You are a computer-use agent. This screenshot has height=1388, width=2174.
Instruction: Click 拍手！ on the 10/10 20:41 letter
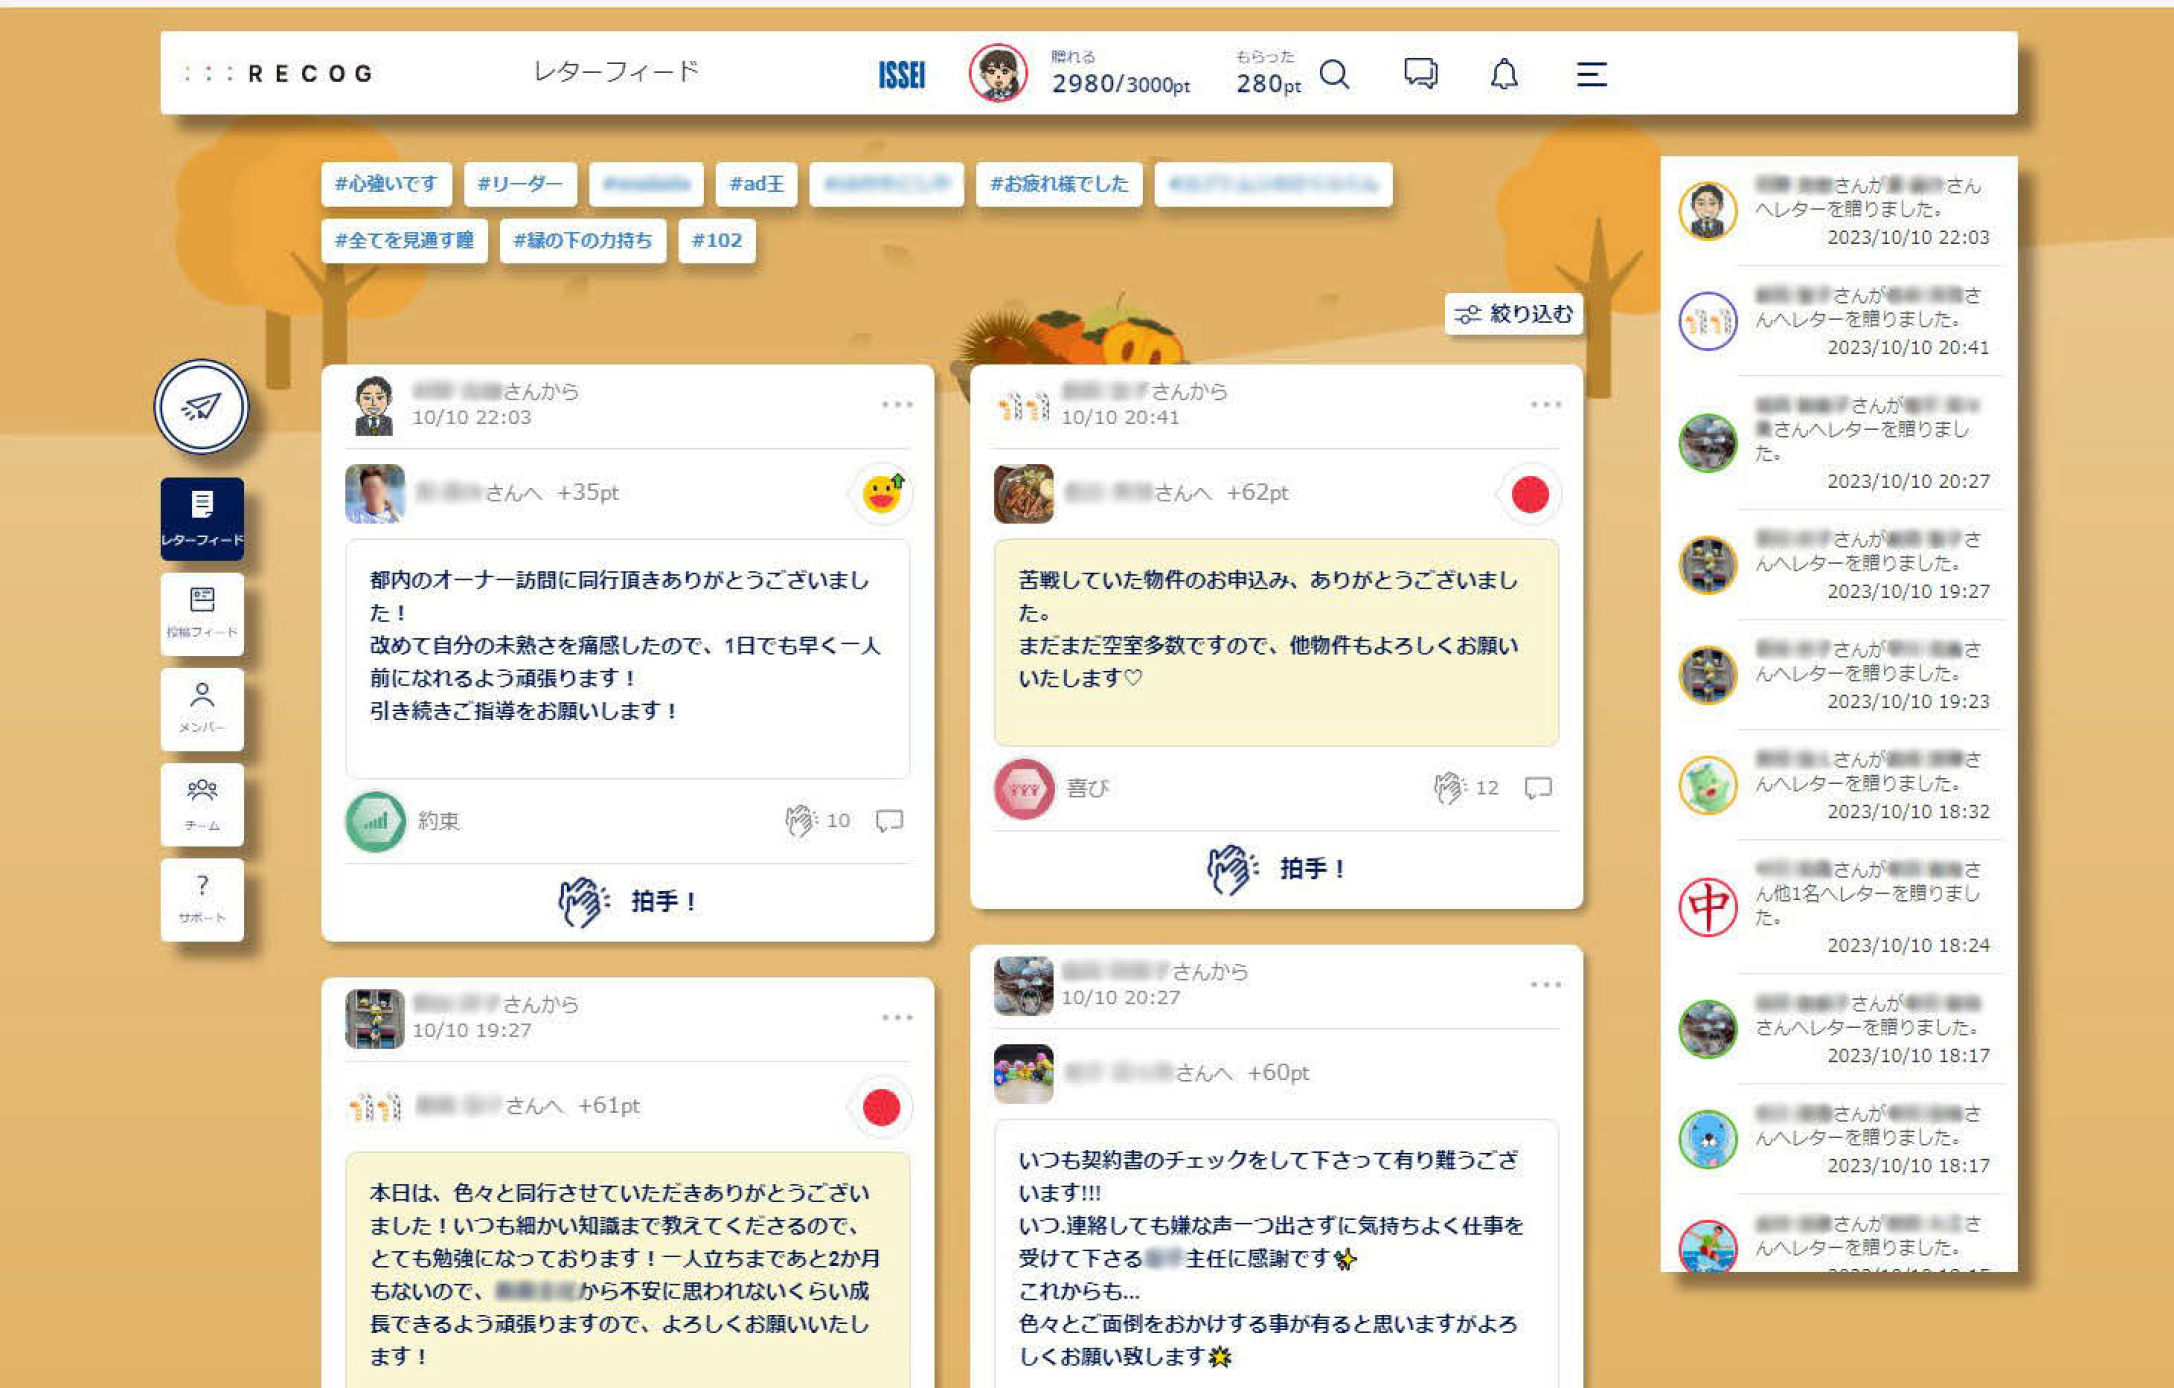(1277, 868)
